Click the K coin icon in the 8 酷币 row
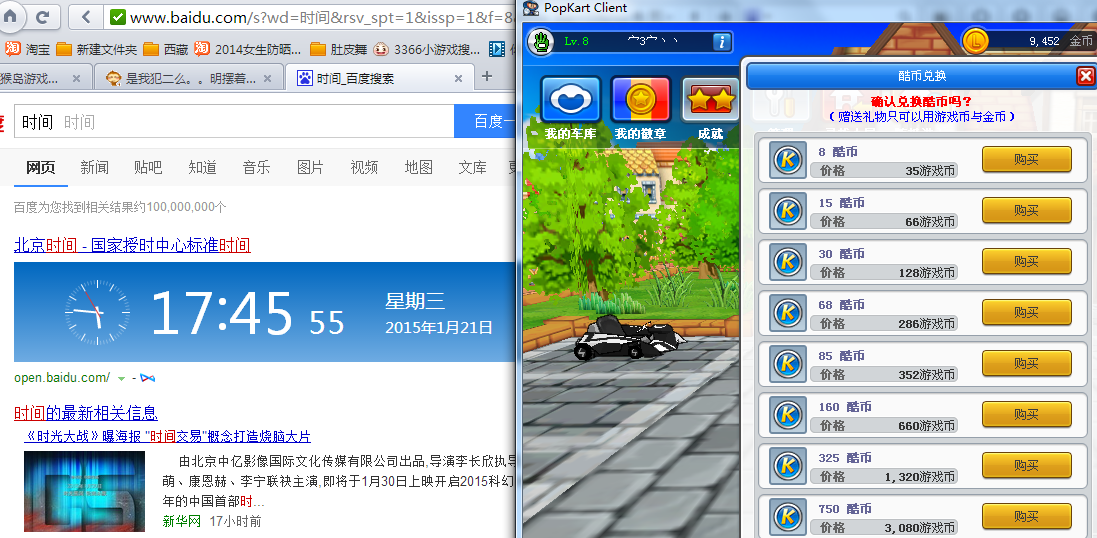The height and width of the screenshot is (538, 1097). [788, 160]
